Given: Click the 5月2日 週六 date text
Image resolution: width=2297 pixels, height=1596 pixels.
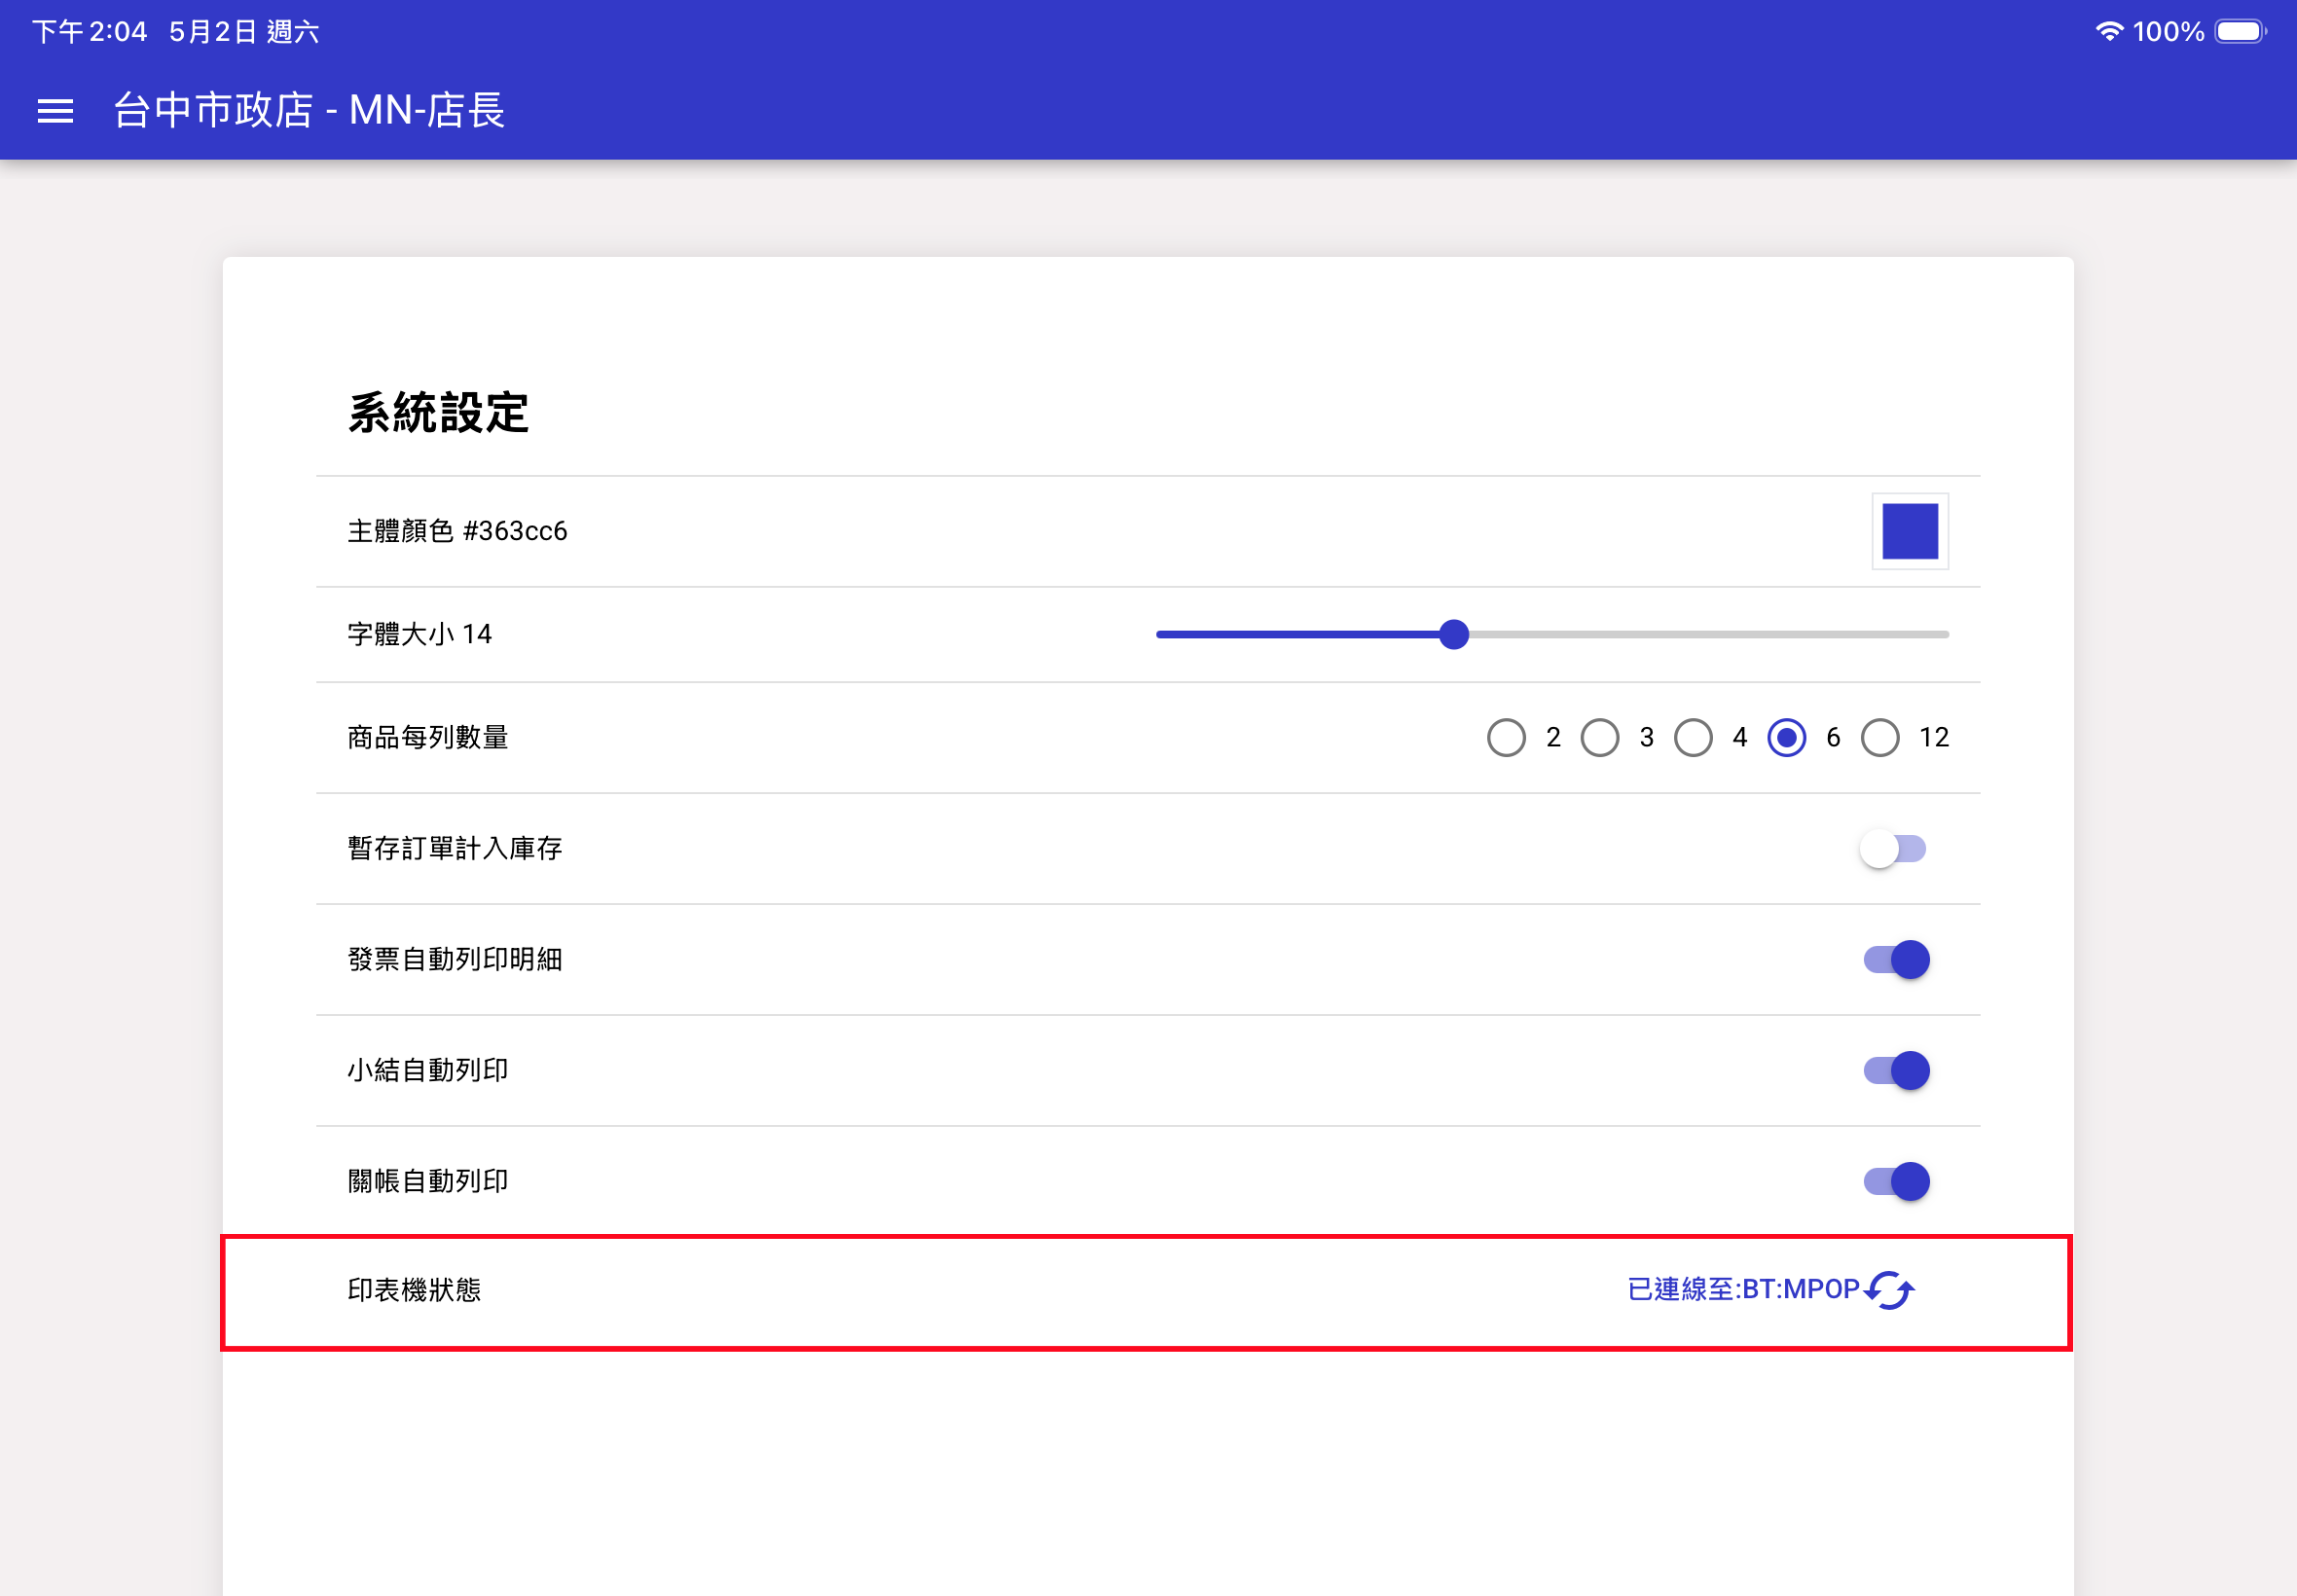Looking at the screenshot, I should coord(244,32).
